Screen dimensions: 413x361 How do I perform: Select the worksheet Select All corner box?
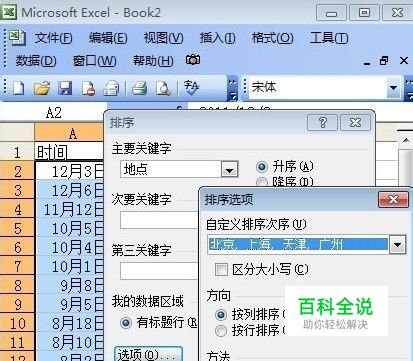point(17,133)
